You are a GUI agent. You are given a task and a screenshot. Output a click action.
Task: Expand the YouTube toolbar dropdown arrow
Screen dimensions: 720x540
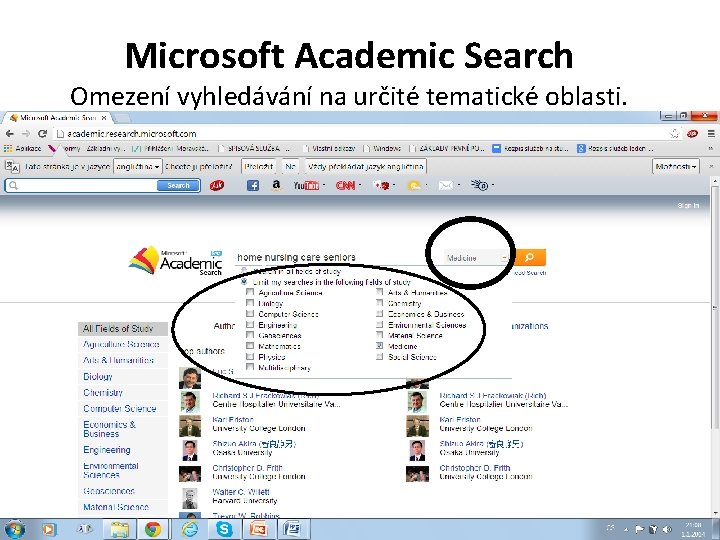324,185
